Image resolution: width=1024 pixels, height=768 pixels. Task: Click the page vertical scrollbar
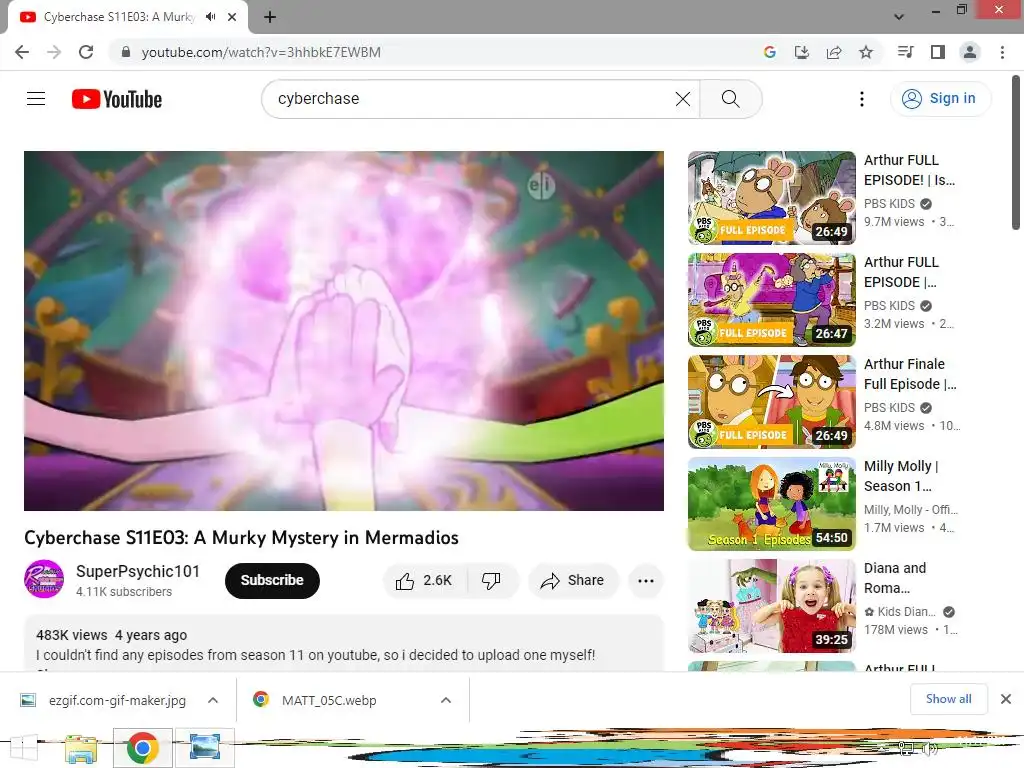pyautogui.click(x=1016, y=153)
